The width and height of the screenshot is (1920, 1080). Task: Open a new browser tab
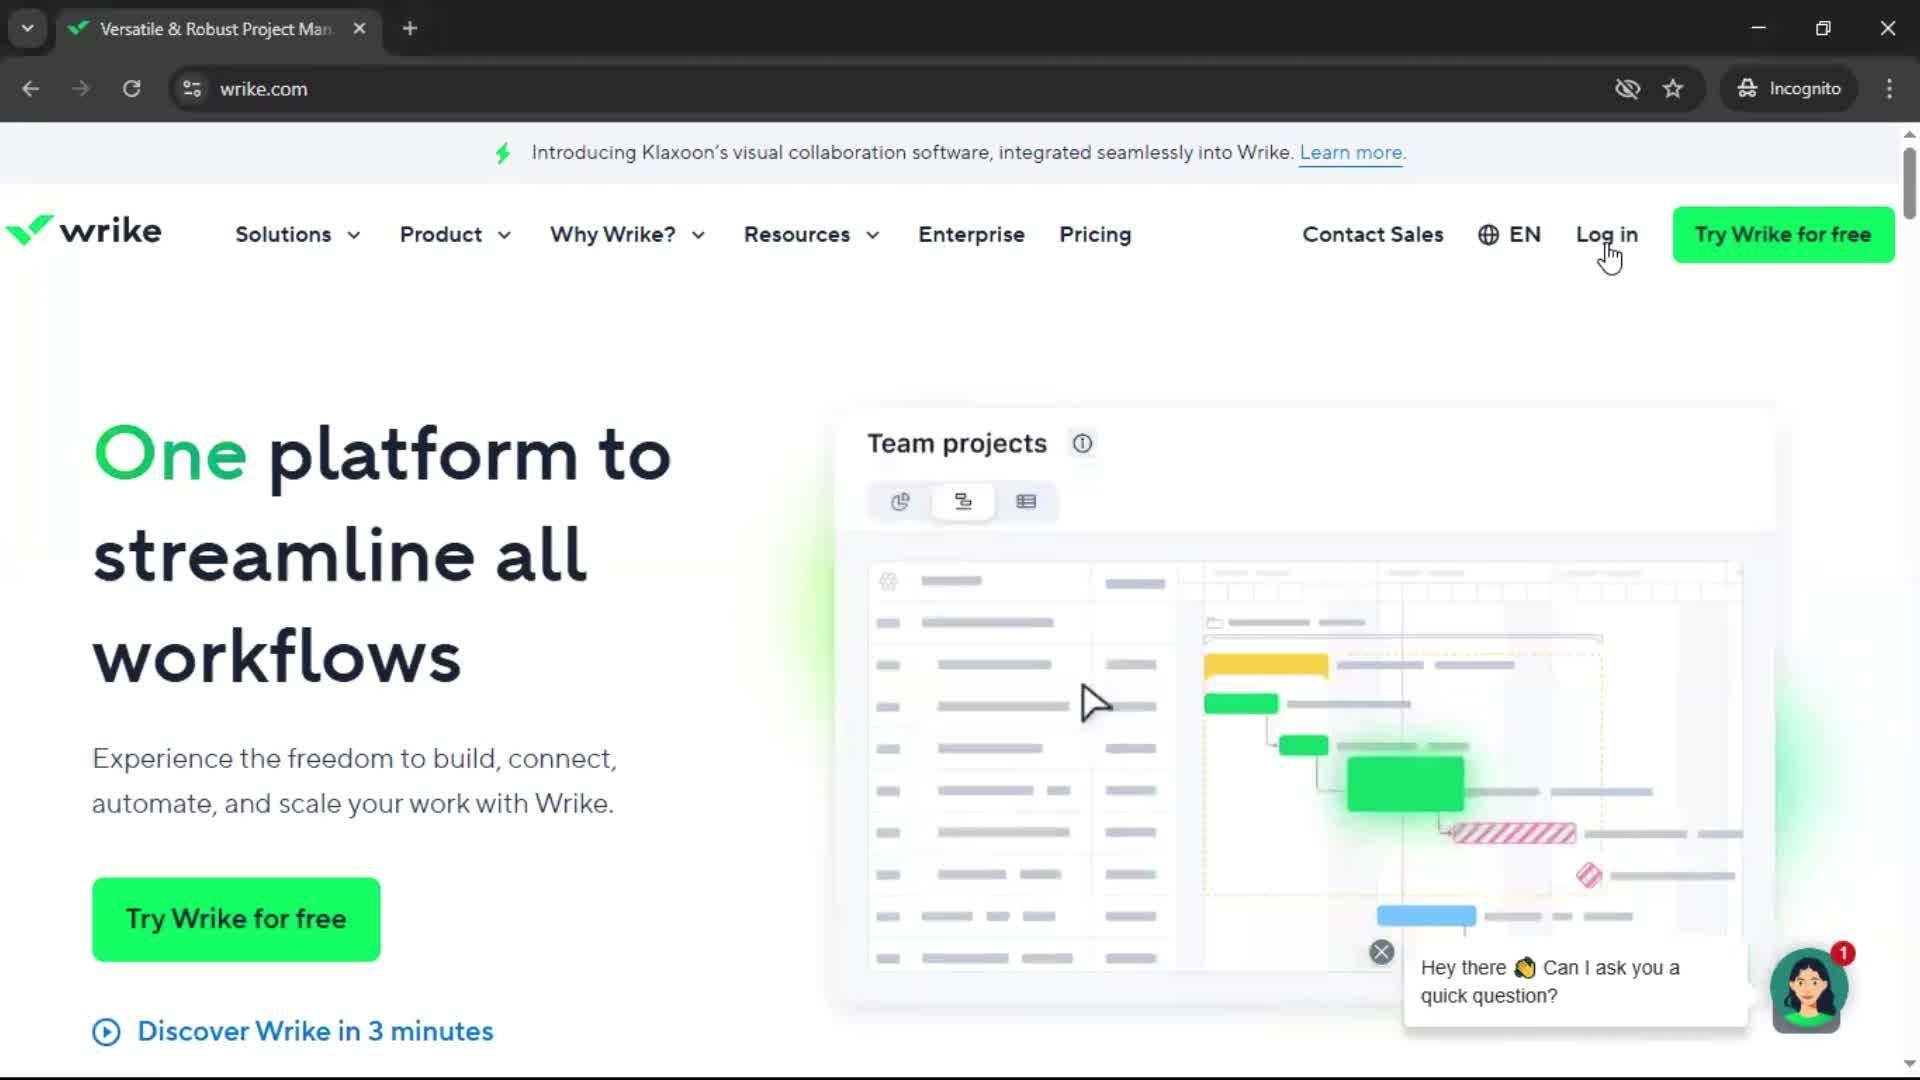point(409,29)
